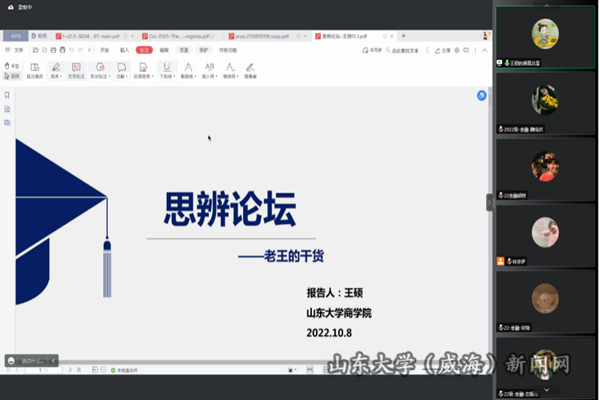Switch to the 特色功能 ribbon tab
This screenshot has width=600, height=400.
pos(228,50)
